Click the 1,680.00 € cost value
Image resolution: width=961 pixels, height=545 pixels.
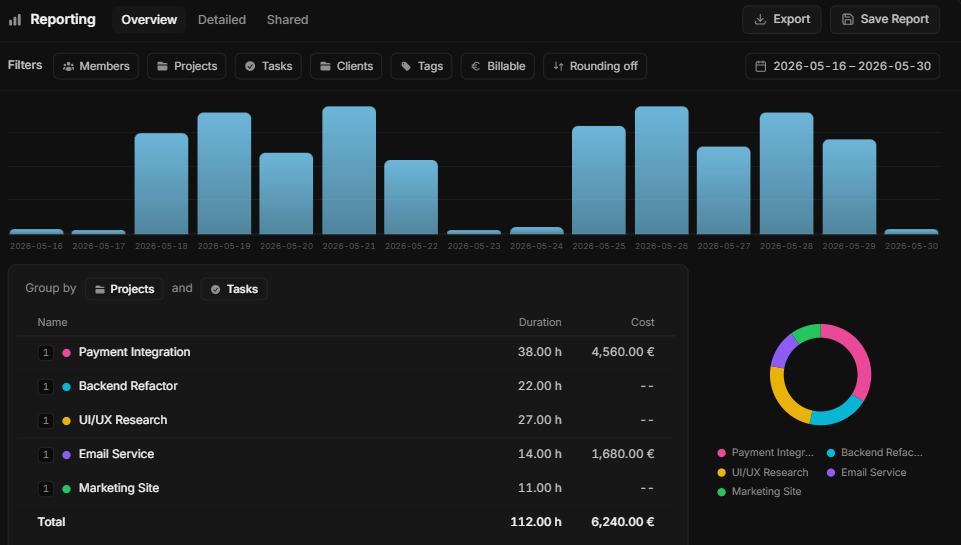pyautogui.click(x=623, y=454)
